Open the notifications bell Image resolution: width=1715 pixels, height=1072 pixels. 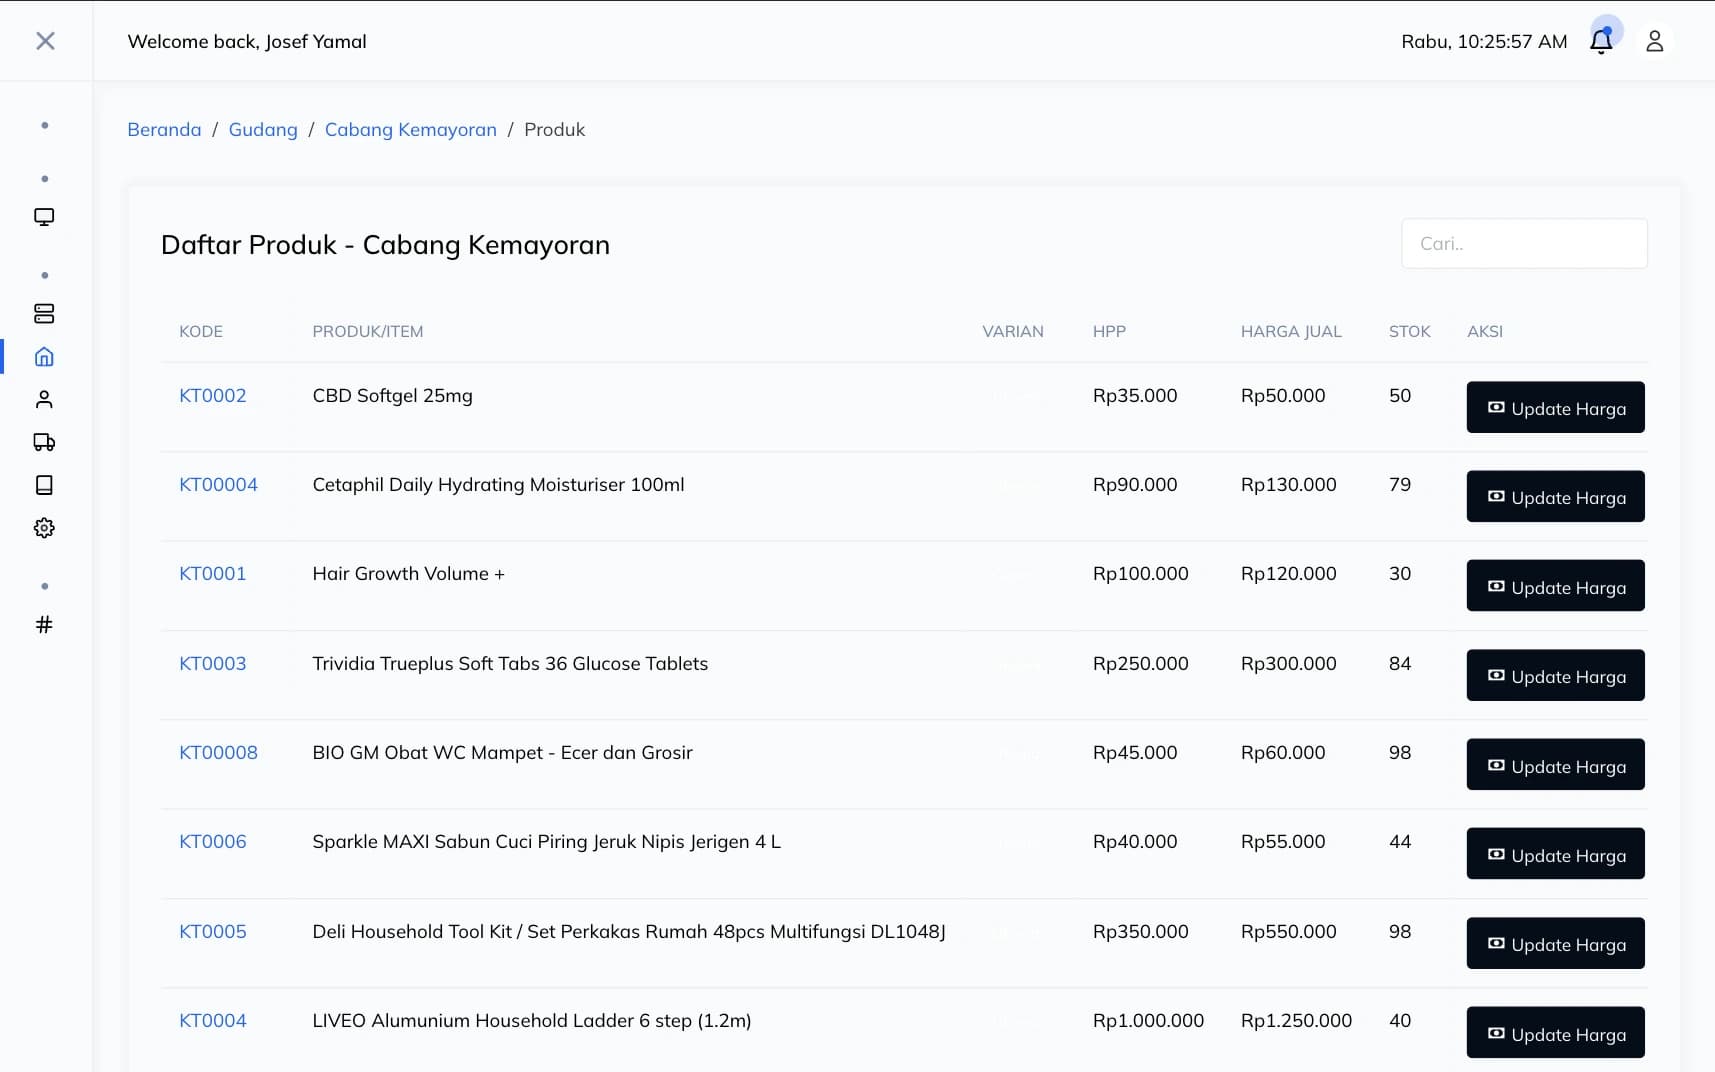click(1601, 41)
